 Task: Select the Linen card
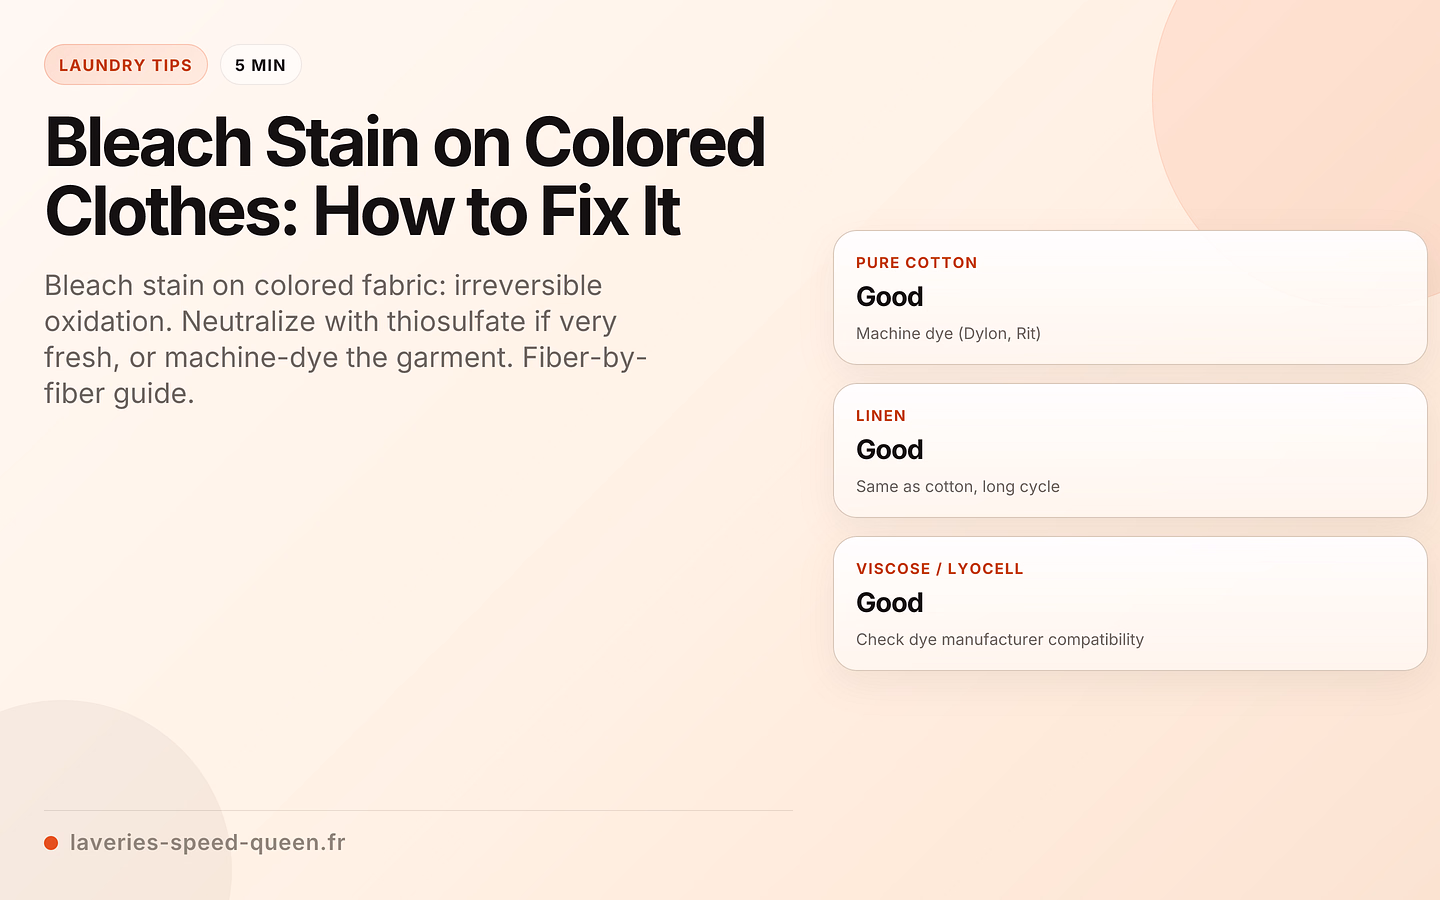click(x=1130, y=450)
